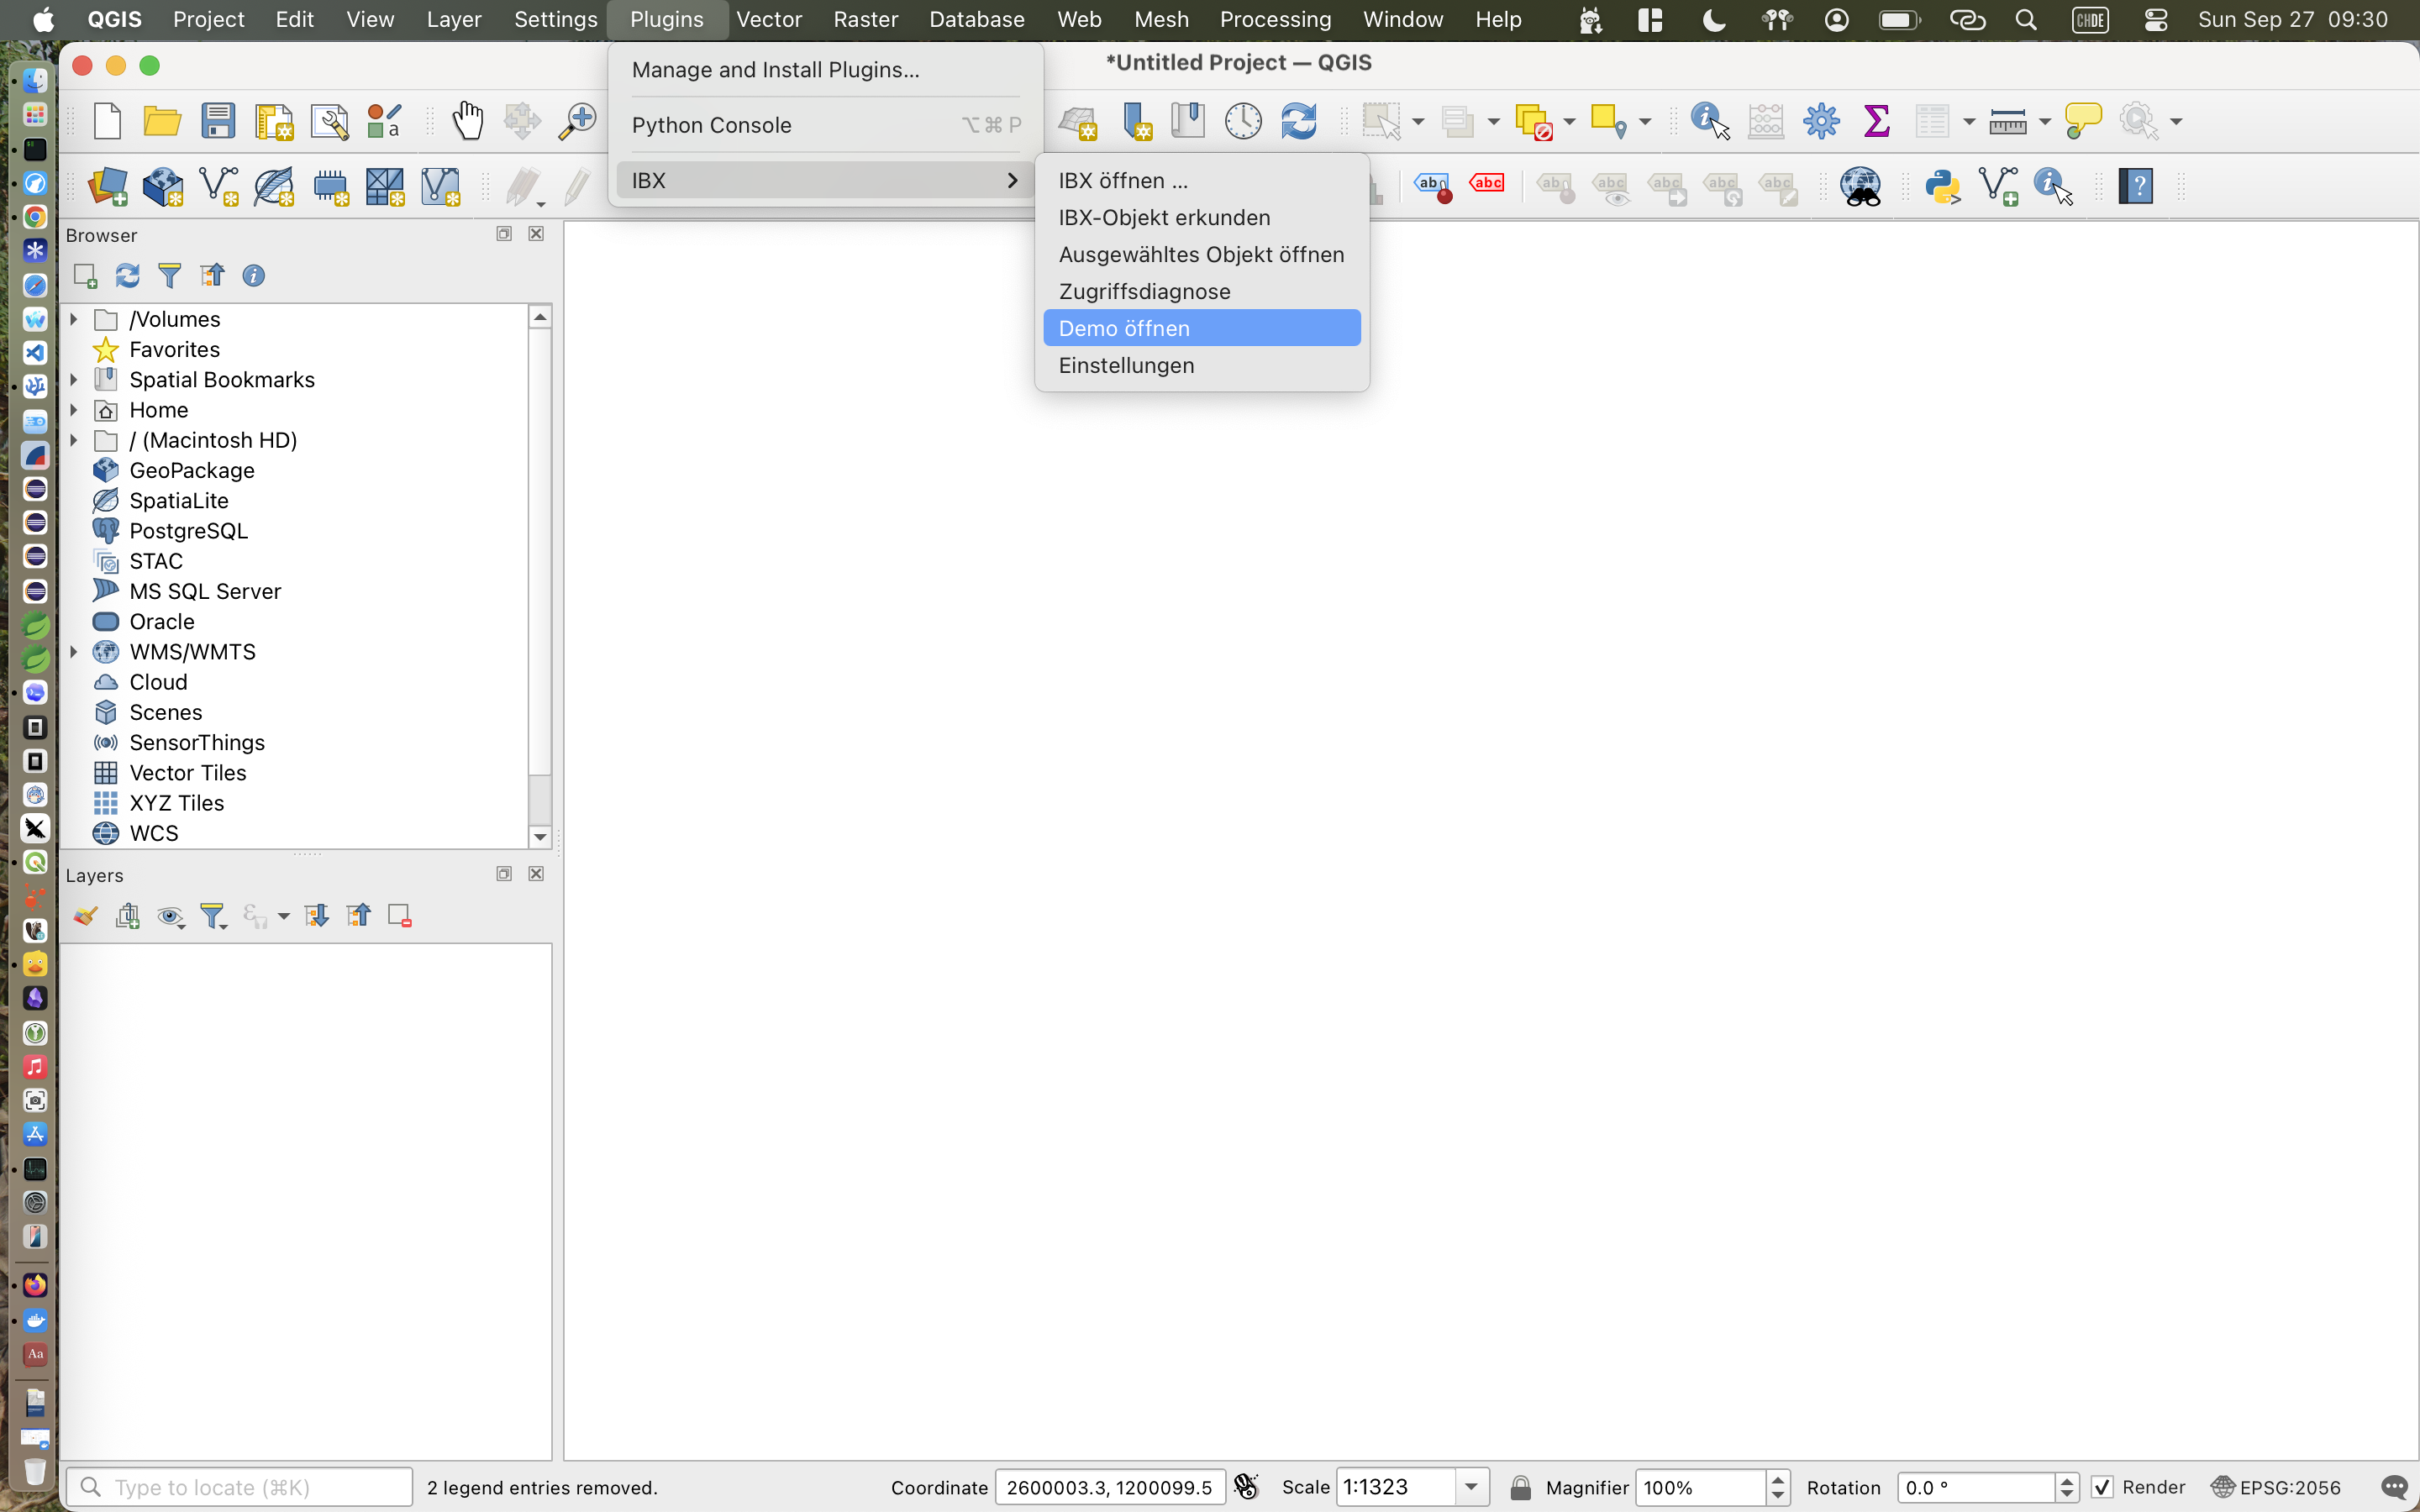The image size is (2420, 1512).
Task: Open the help icon in toolbar
Action: pos(2135,187)
